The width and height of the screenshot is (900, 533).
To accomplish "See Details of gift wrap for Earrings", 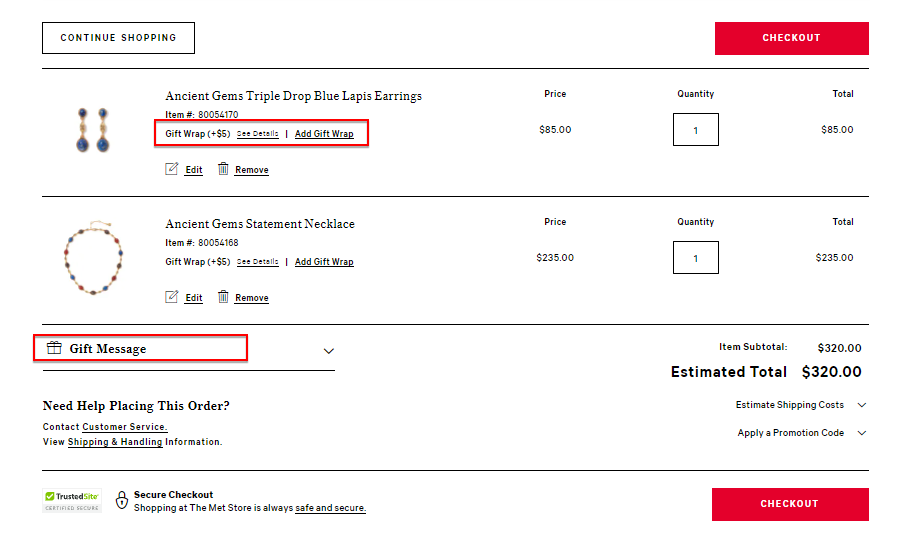I will tap(258, 134).
